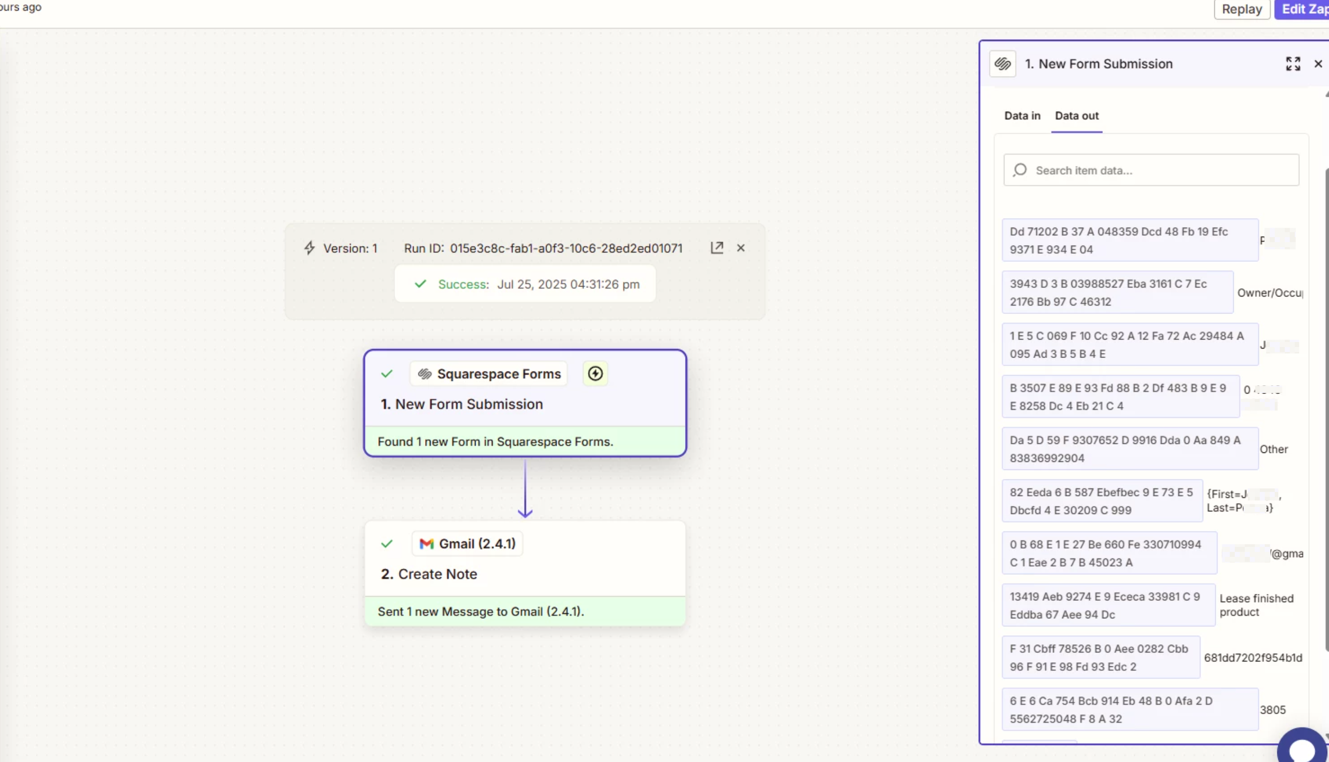Click the Search item data field
This screenshot has width=1329, height=762.
click(1160, 170)
